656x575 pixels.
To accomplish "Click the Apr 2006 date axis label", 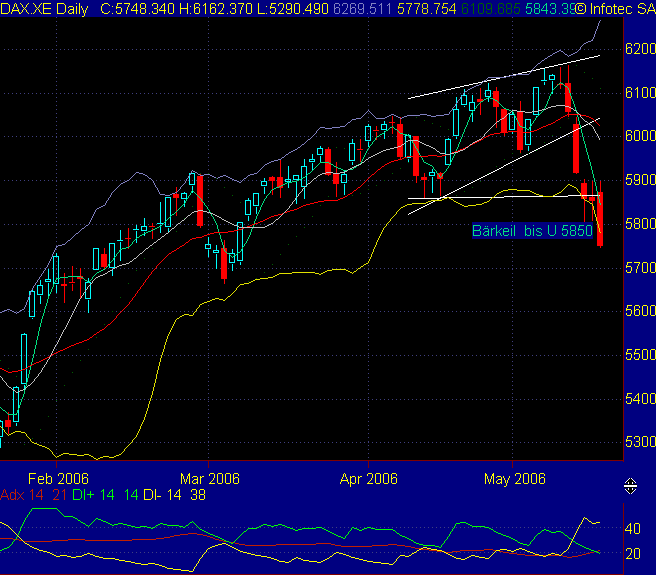I will pyautogui.click(x=369, y=479).
